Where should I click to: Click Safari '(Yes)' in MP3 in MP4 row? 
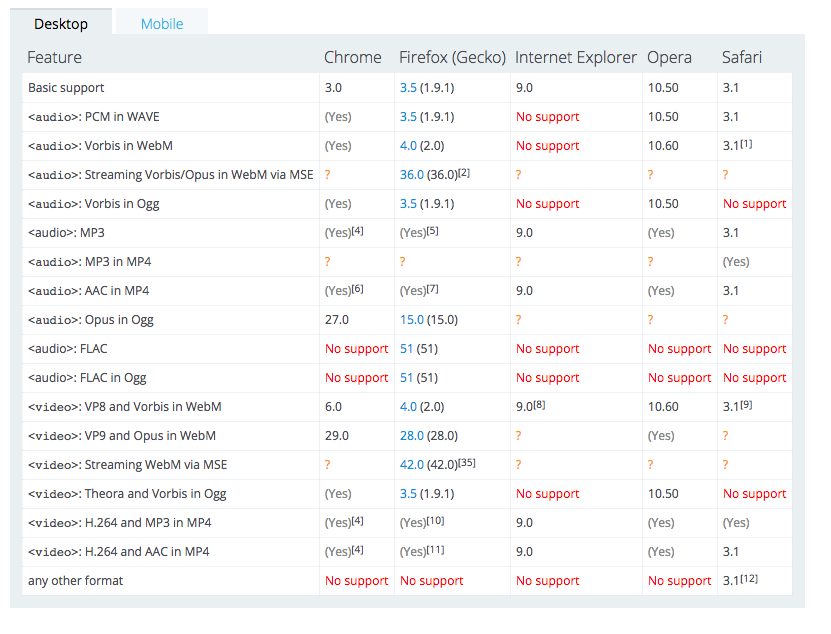(x=736, y=261)
